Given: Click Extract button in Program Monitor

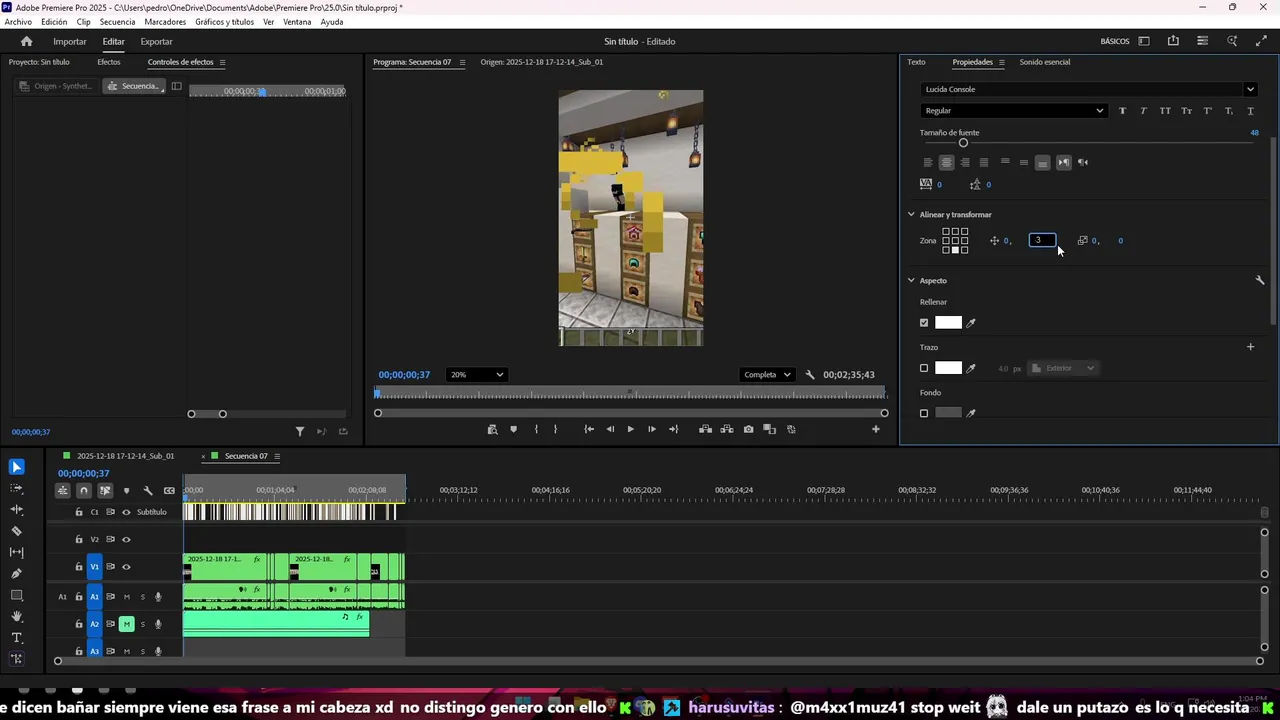Looking at the screenshot, I should pyautogui.click(x=727, y=429).
